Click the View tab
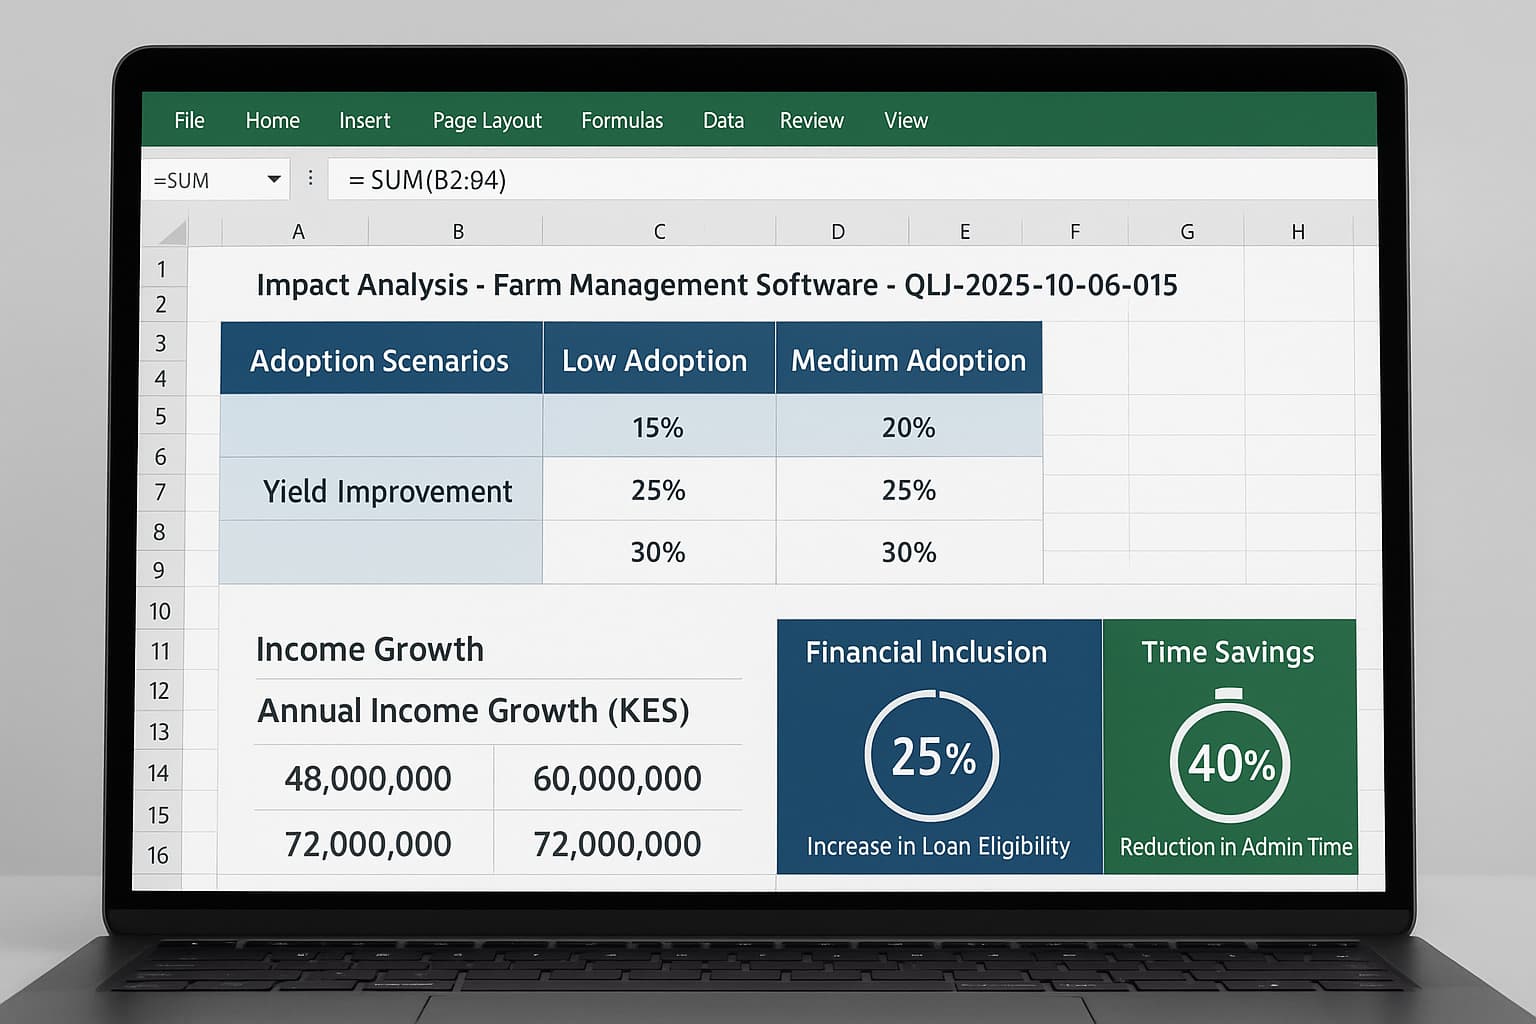The height and width of the screenshot is (1024, 1536). [x=906, y=121]
